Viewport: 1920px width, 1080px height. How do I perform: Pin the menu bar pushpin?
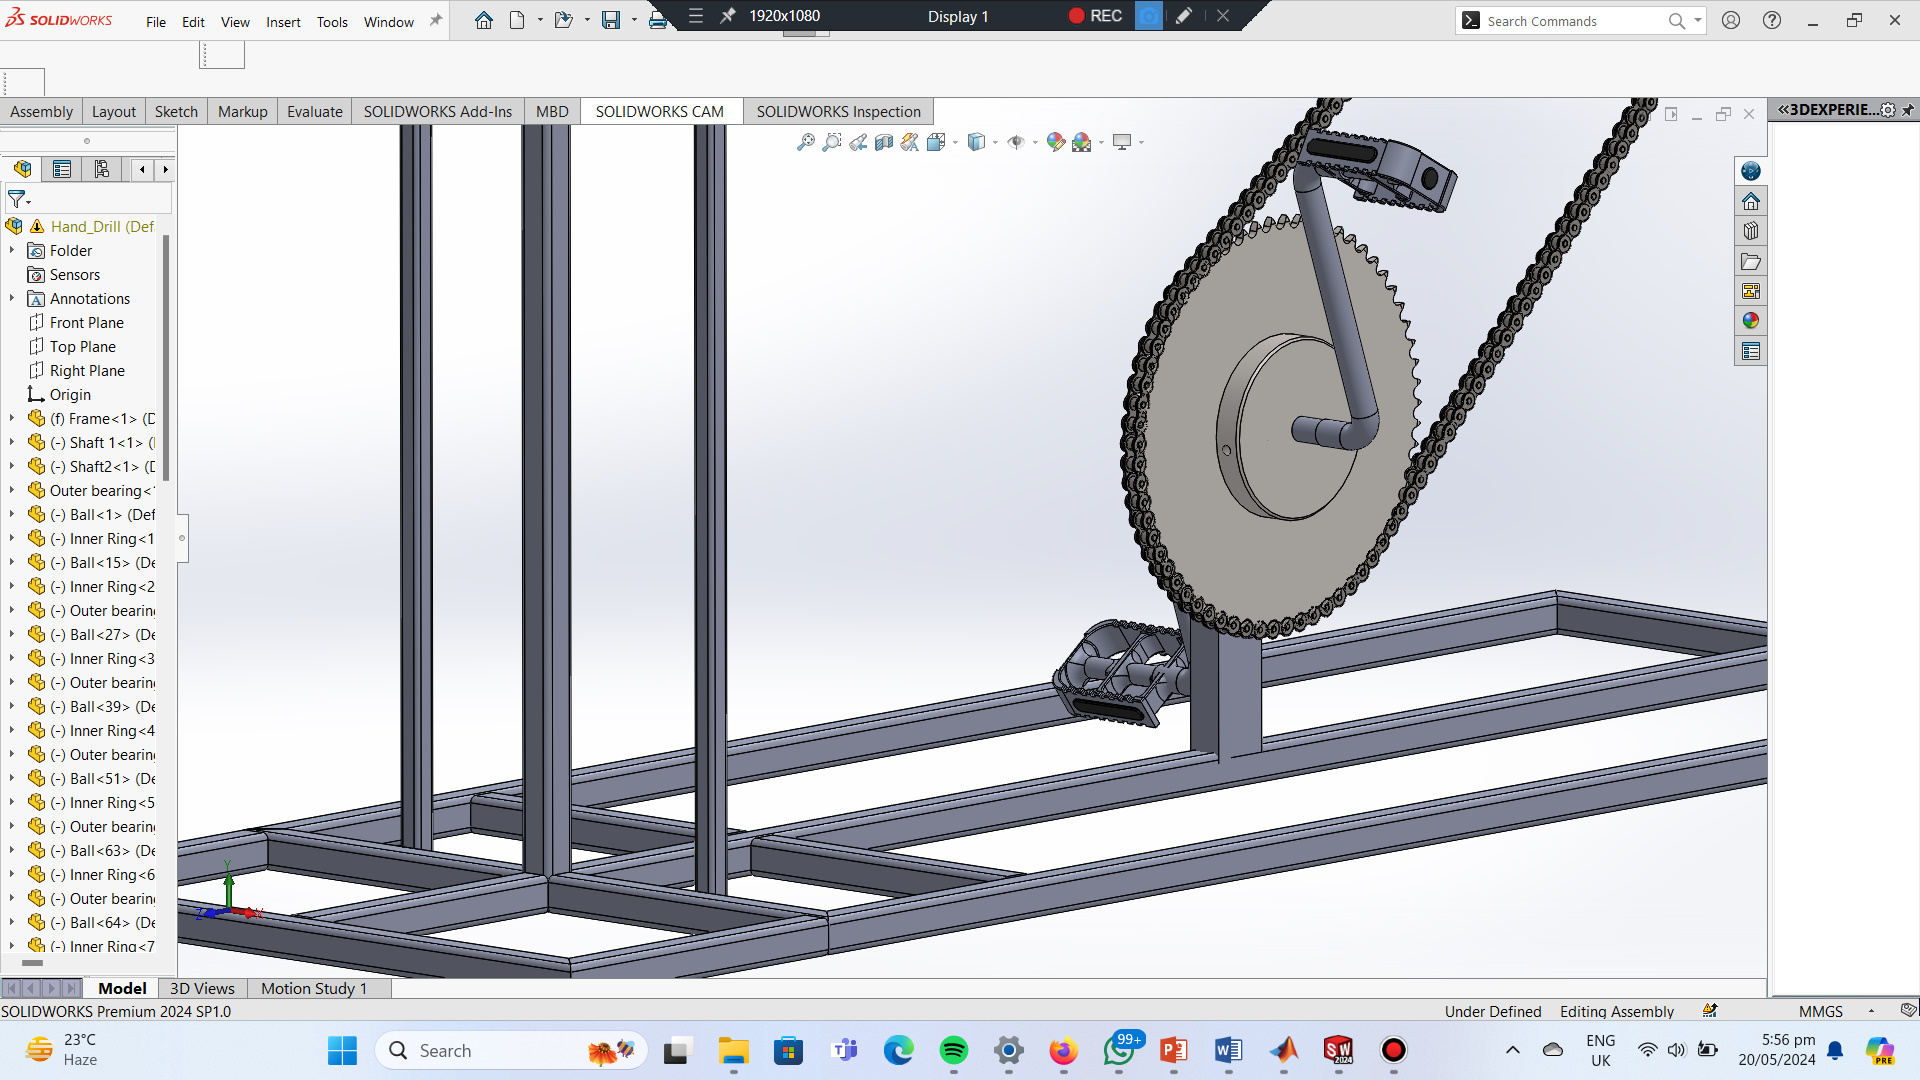pos(436,20)
